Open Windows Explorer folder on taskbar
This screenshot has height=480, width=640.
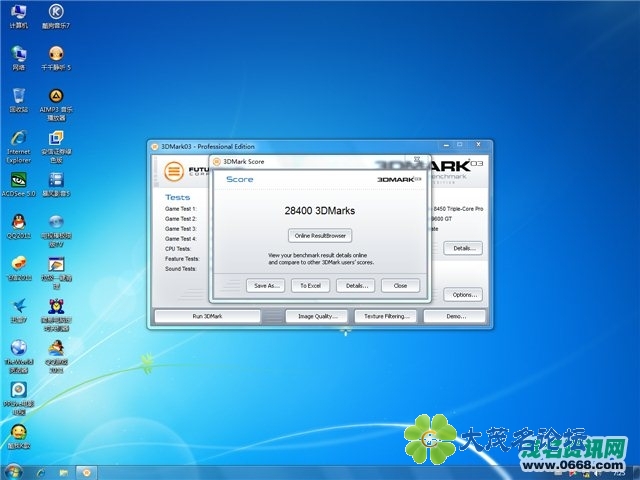[x=63, y=473]
